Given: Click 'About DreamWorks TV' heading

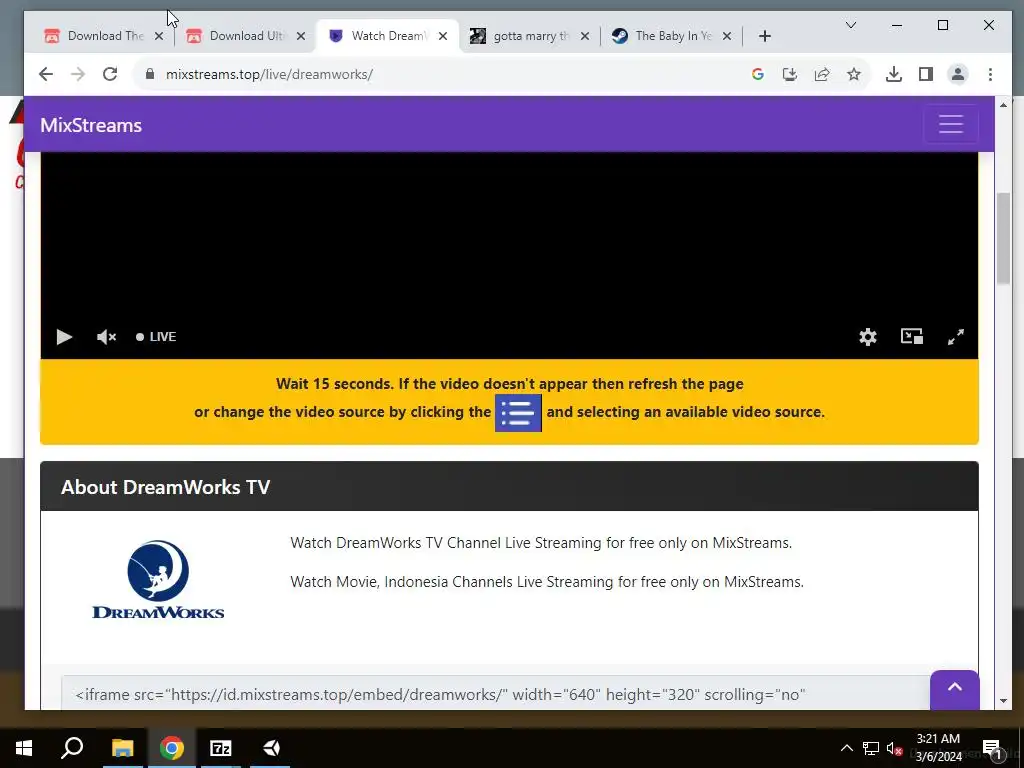Looking at the screenshot, I should click(x=165, y=487).
